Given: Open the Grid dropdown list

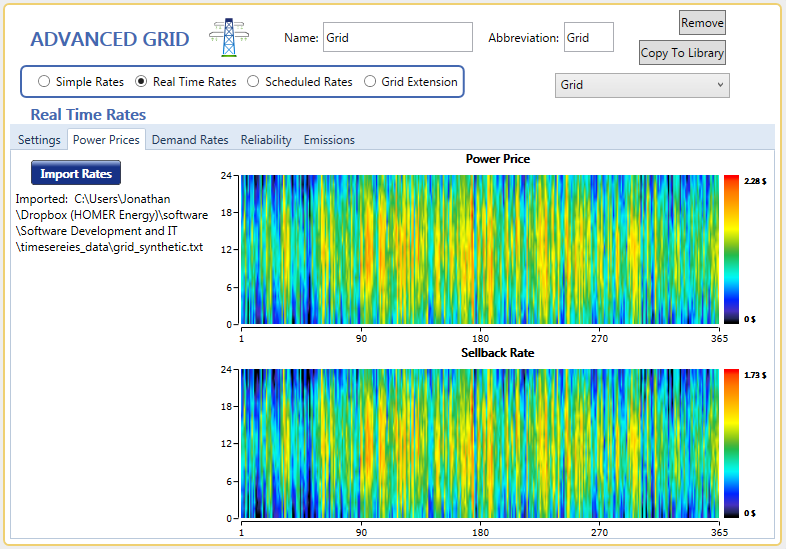Looking at the screenshot, I should [642, 85].
